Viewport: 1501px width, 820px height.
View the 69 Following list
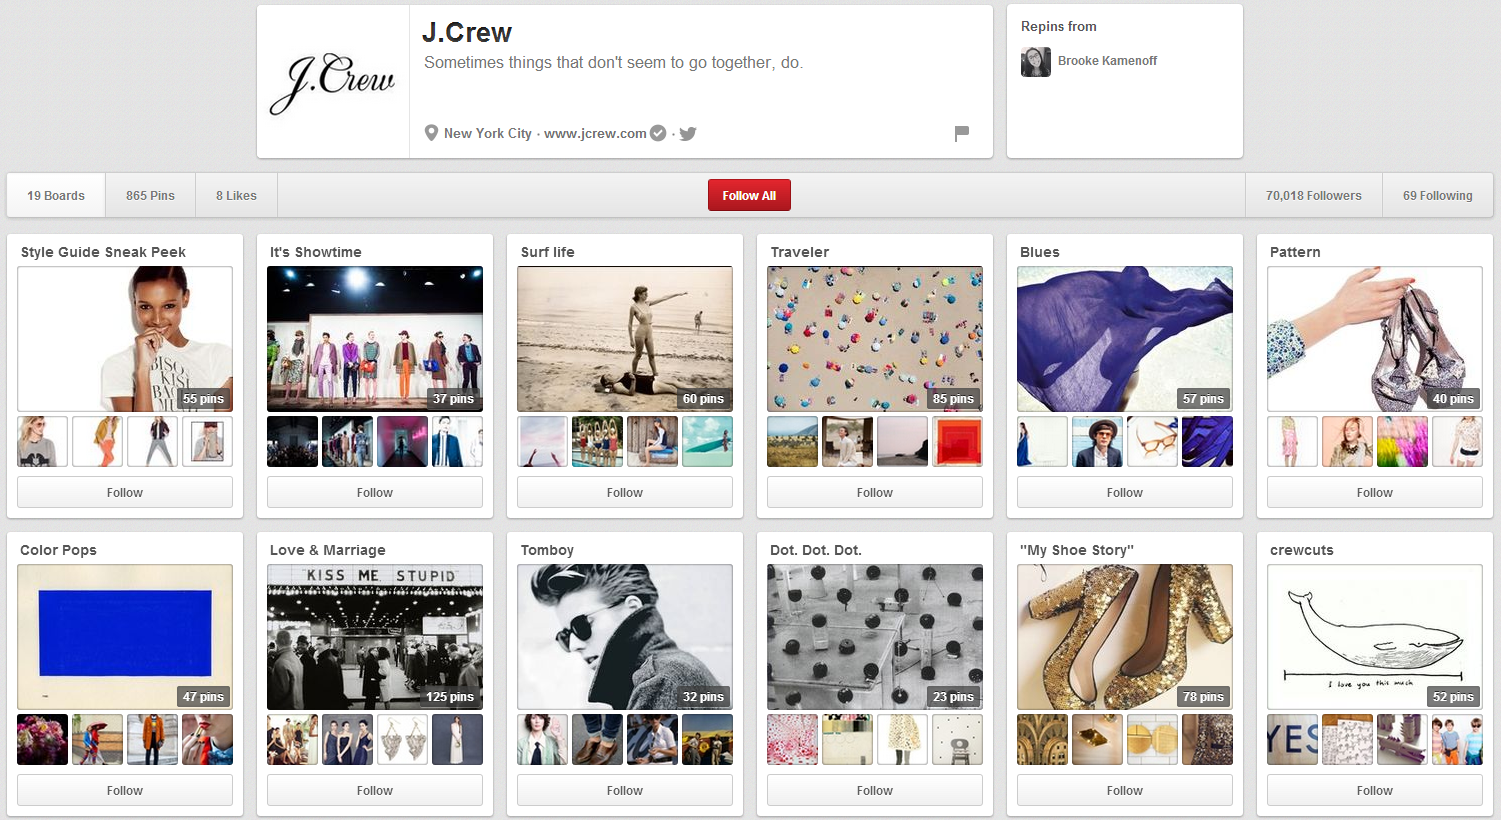tap(1438, 196)
